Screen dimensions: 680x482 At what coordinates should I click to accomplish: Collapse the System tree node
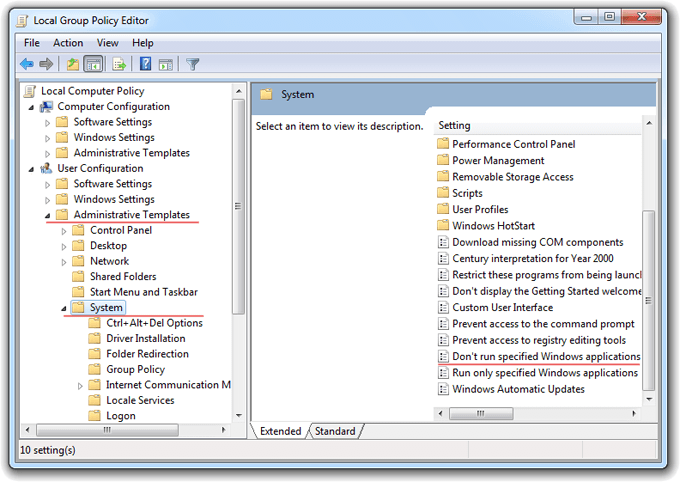coord(64,308)
